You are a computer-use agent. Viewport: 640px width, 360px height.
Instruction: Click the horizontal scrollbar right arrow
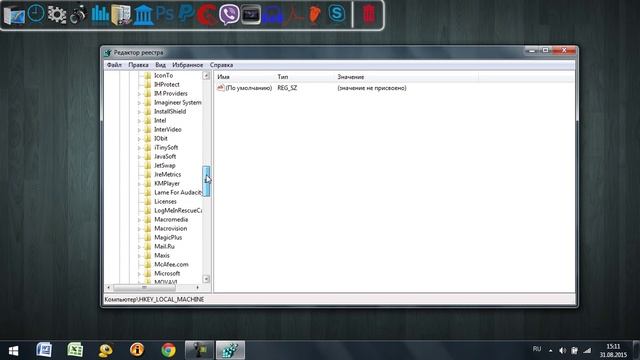tap(198, 287)
